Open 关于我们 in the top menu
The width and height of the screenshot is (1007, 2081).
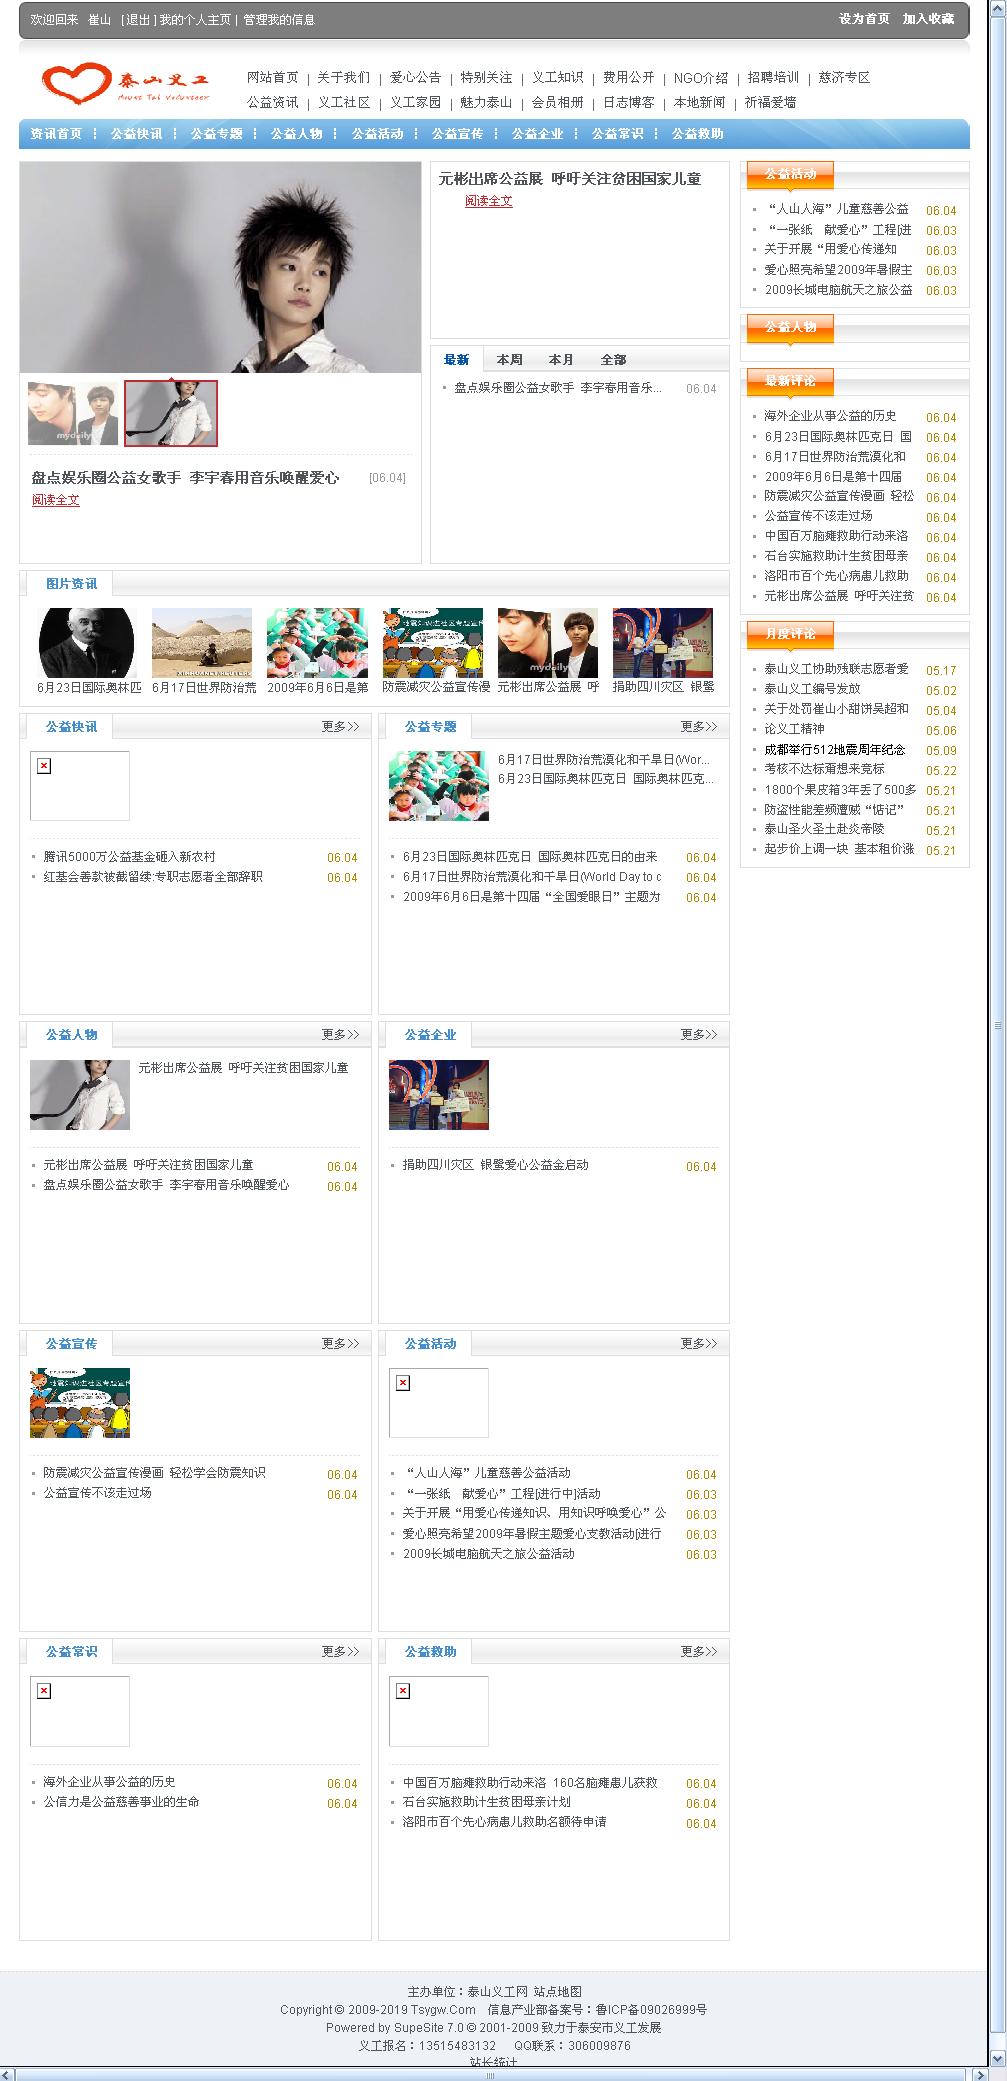pyautogui.click(x=343, y=77)
